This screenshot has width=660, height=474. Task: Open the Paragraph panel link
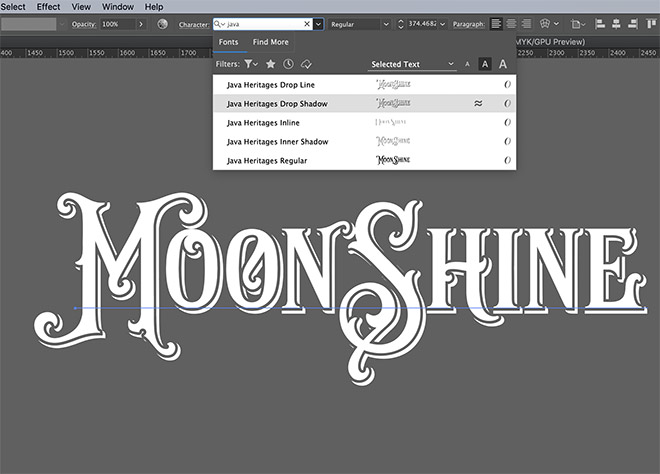pyautogui.click(x=467, y=23)
